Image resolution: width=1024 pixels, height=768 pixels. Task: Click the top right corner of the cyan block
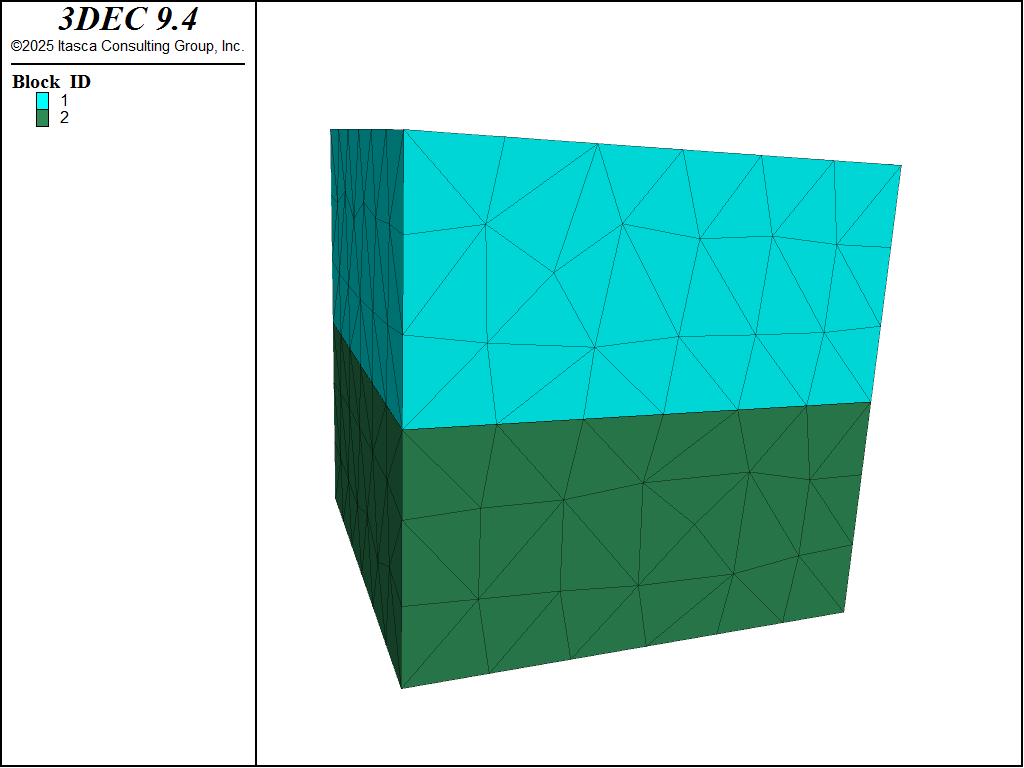point(901,166)
